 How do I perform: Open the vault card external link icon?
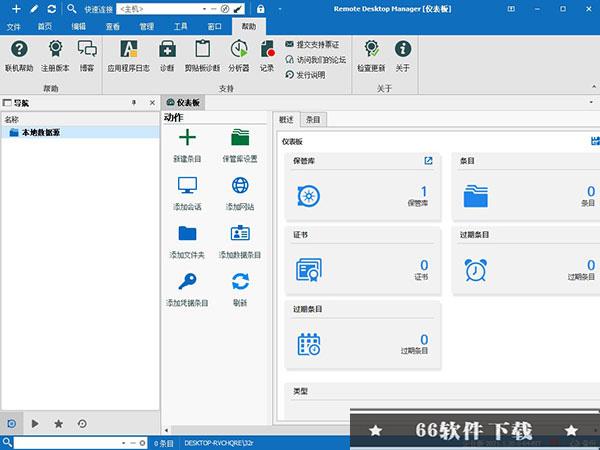428,161
